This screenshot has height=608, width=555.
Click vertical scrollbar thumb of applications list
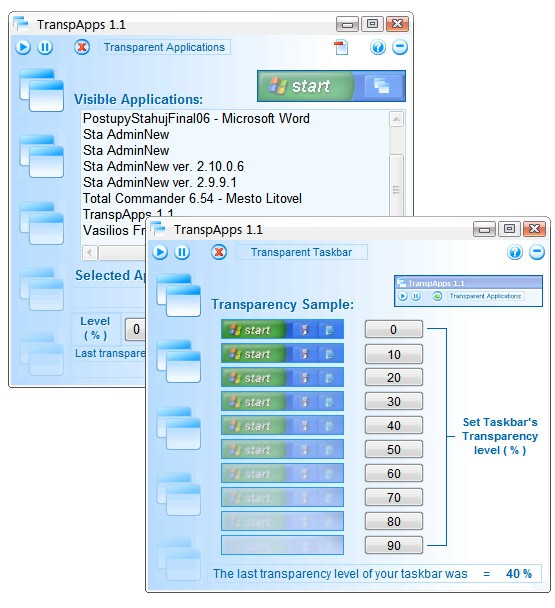(x=396, y=186)
